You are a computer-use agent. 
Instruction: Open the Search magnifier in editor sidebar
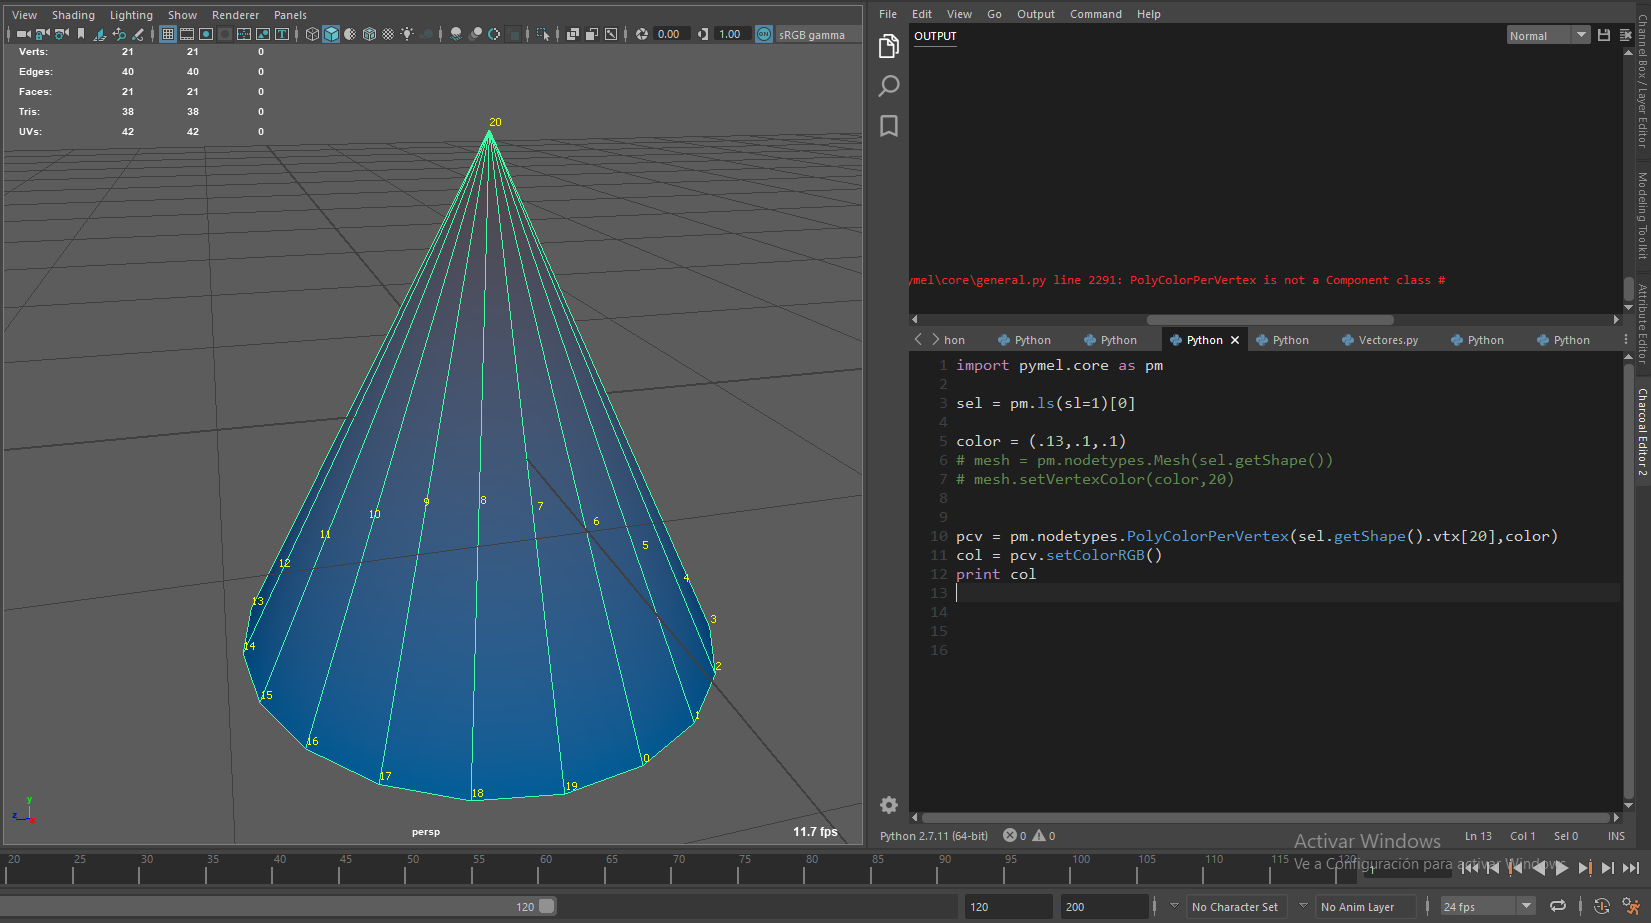pyautogui.click(x=888, y=86)
